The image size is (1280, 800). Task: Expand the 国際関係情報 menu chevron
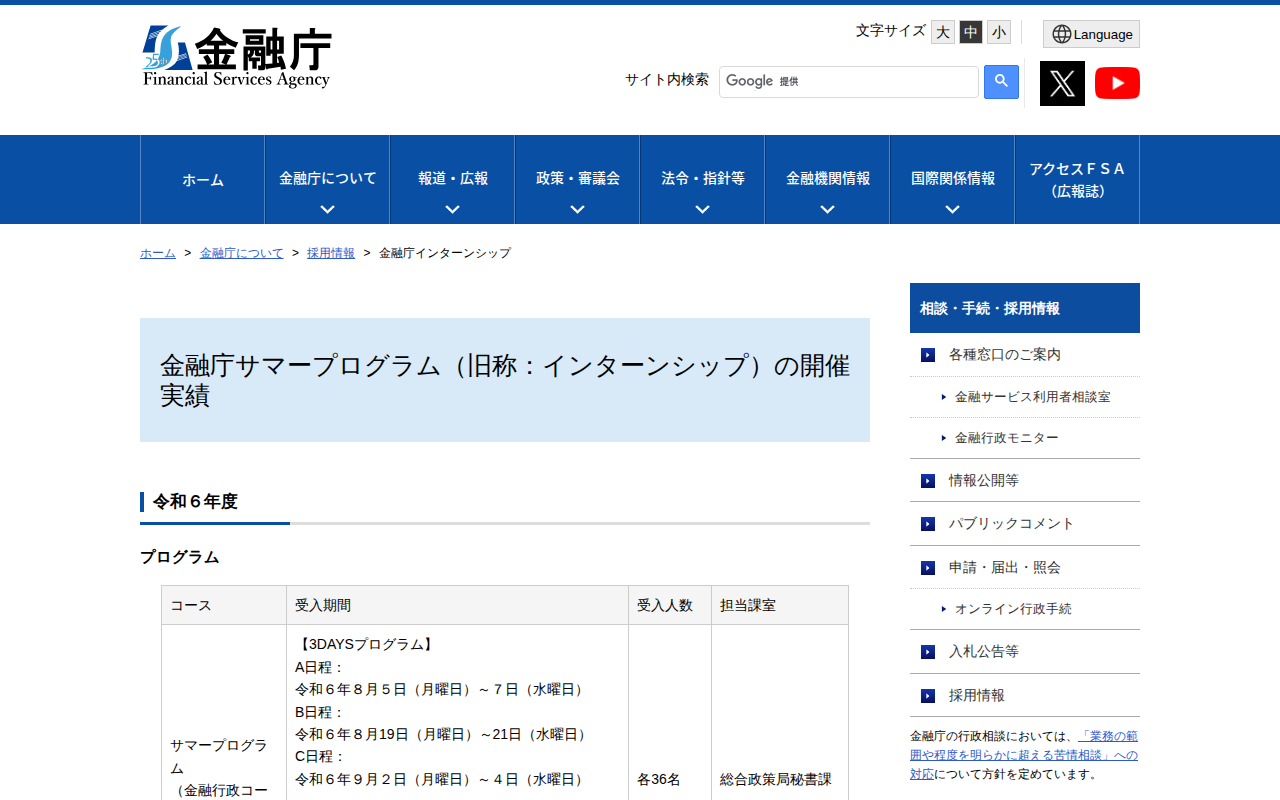click(x=952, y=210)
